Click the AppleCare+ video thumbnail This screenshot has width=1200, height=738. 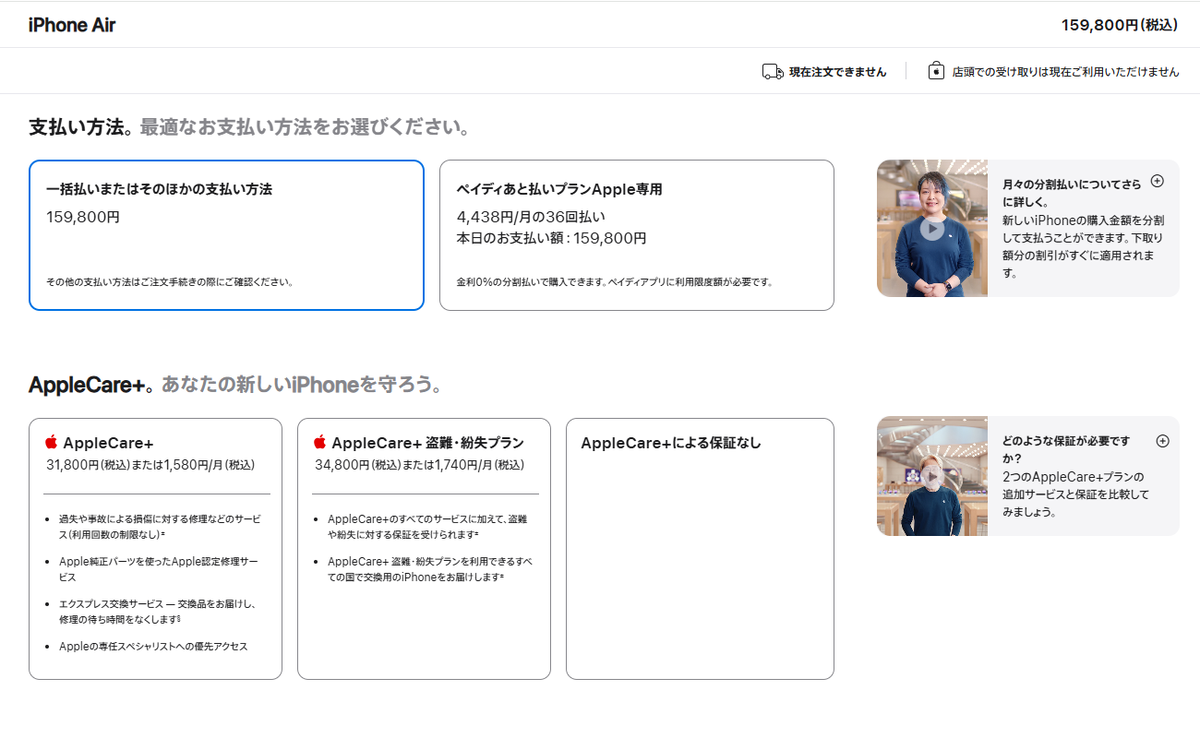931,476
